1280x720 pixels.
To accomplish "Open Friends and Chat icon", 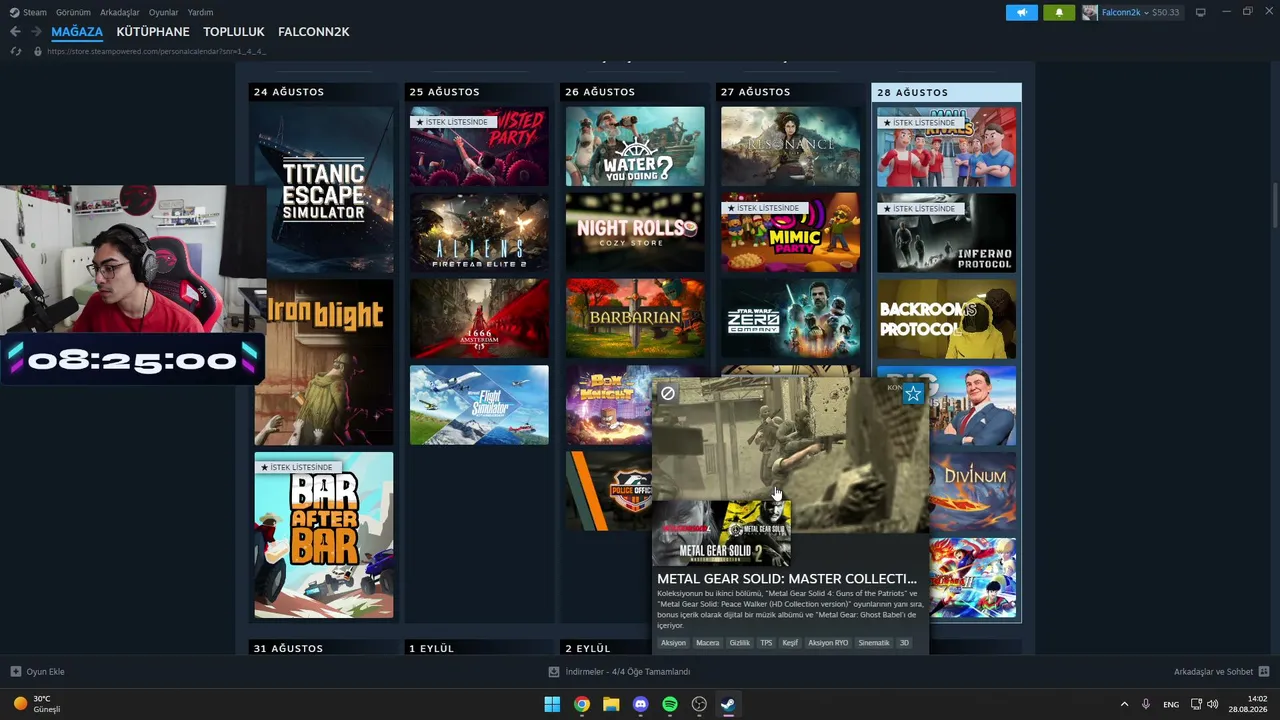I will pyautogui.click(x=1264, y=672).
